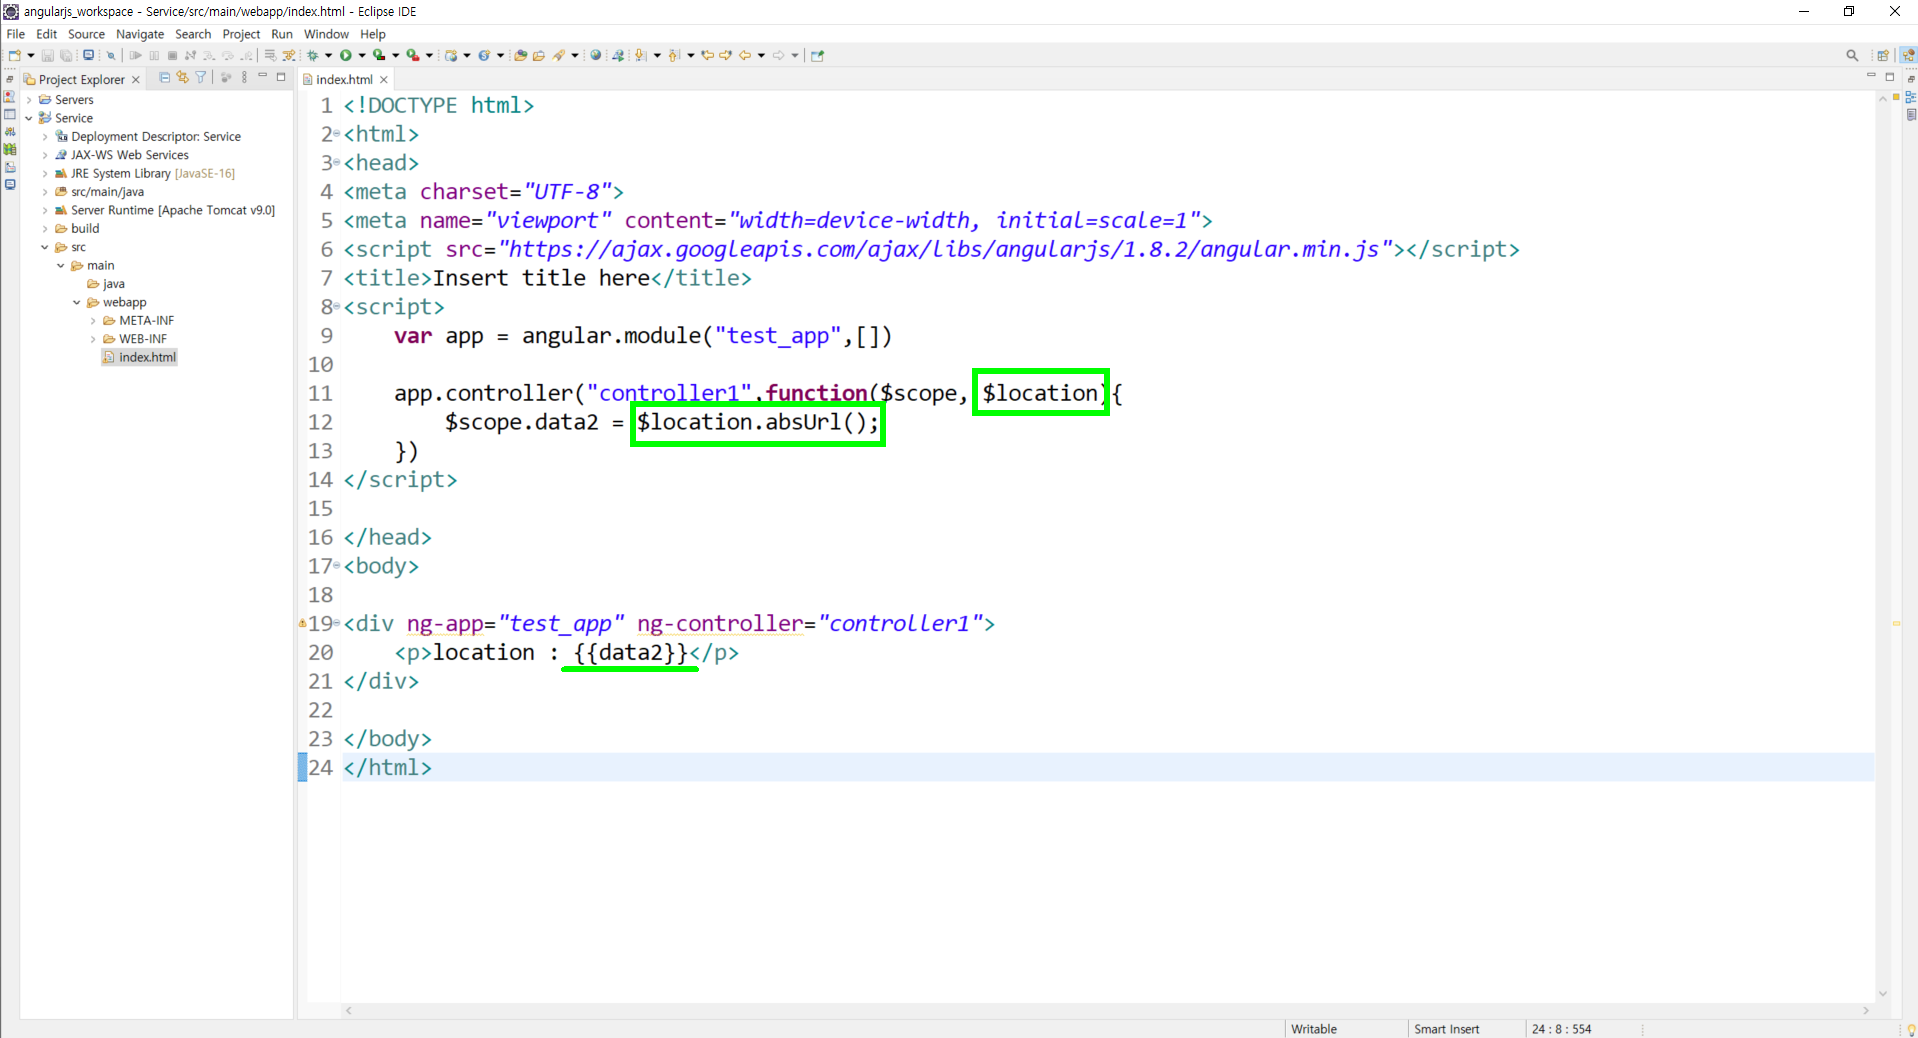Click the Previous Annotation icon

(x=674, y=56)
